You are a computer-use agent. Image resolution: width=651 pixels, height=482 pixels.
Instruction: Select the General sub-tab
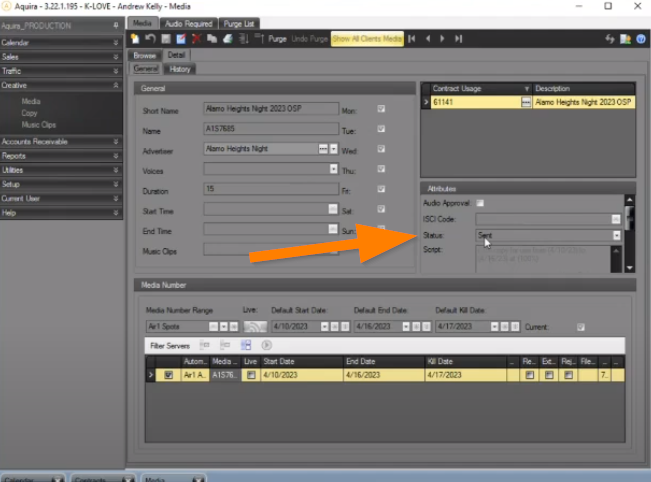click(x=146, y=69)
